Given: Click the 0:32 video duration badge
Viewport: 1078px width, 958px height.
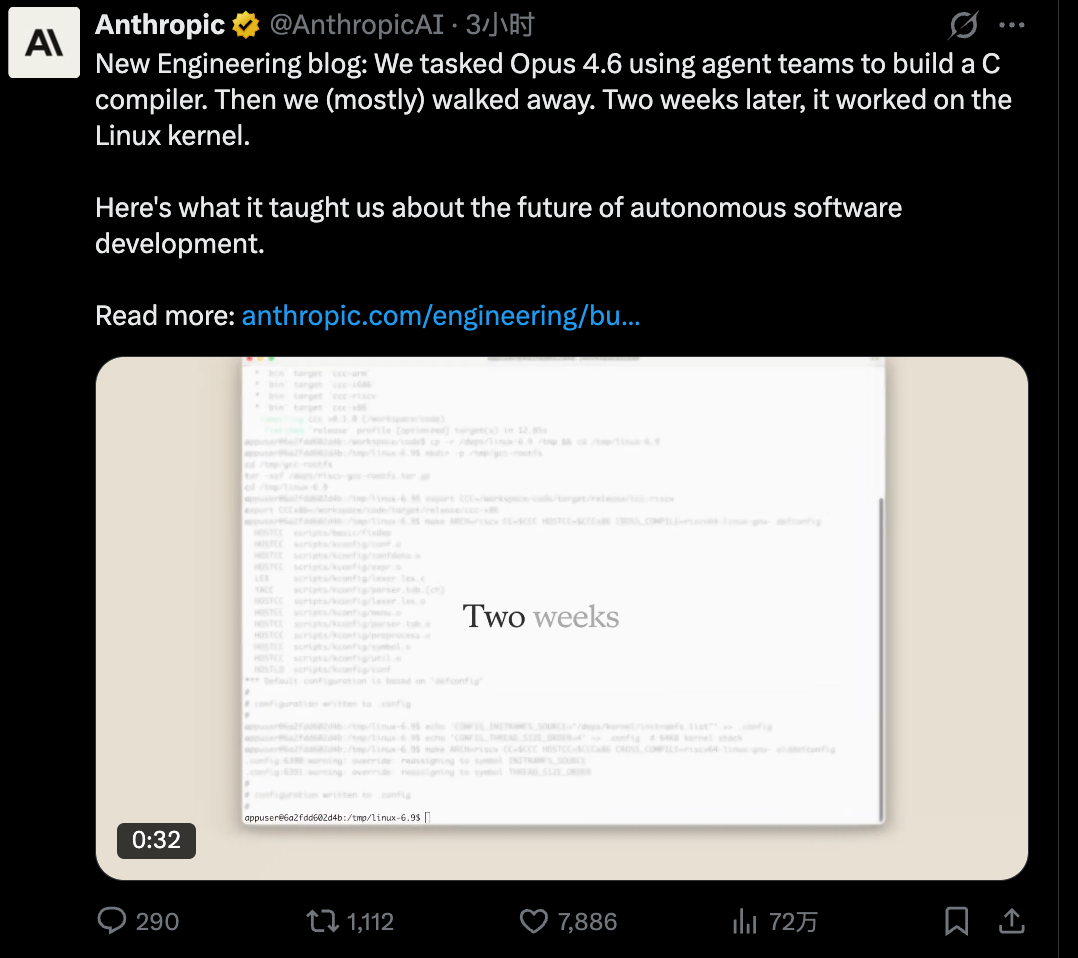Looking at the screenshot, I should (156, 841).
